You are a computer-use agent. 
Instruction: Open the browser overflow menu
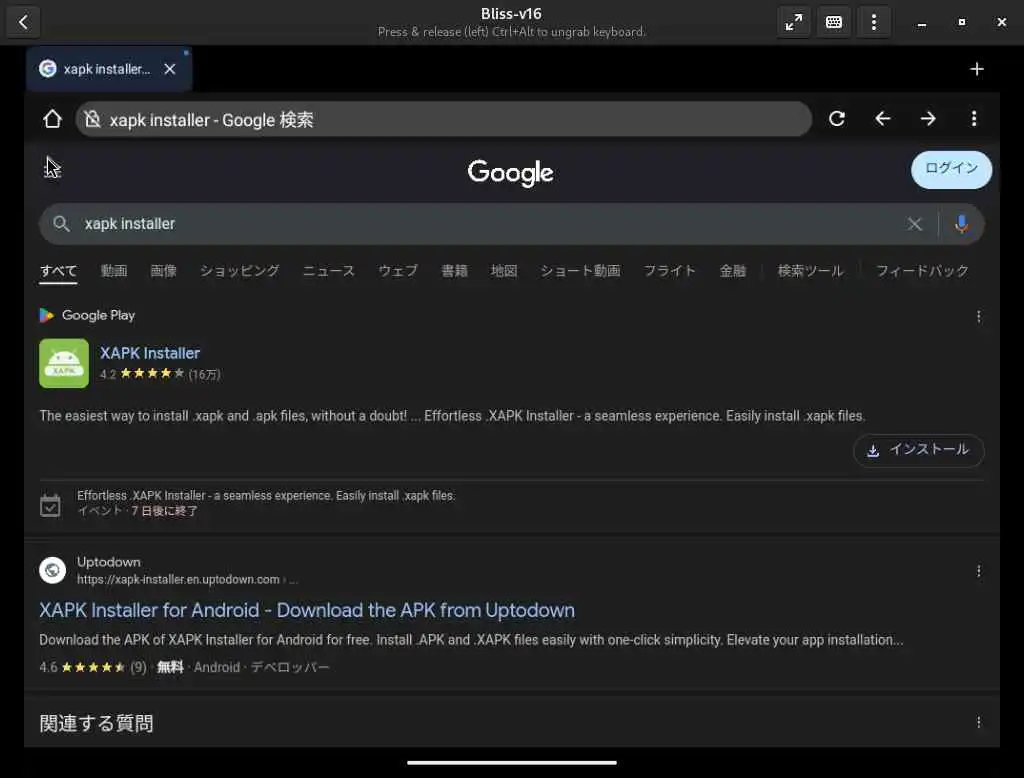[x=974, y=119]
